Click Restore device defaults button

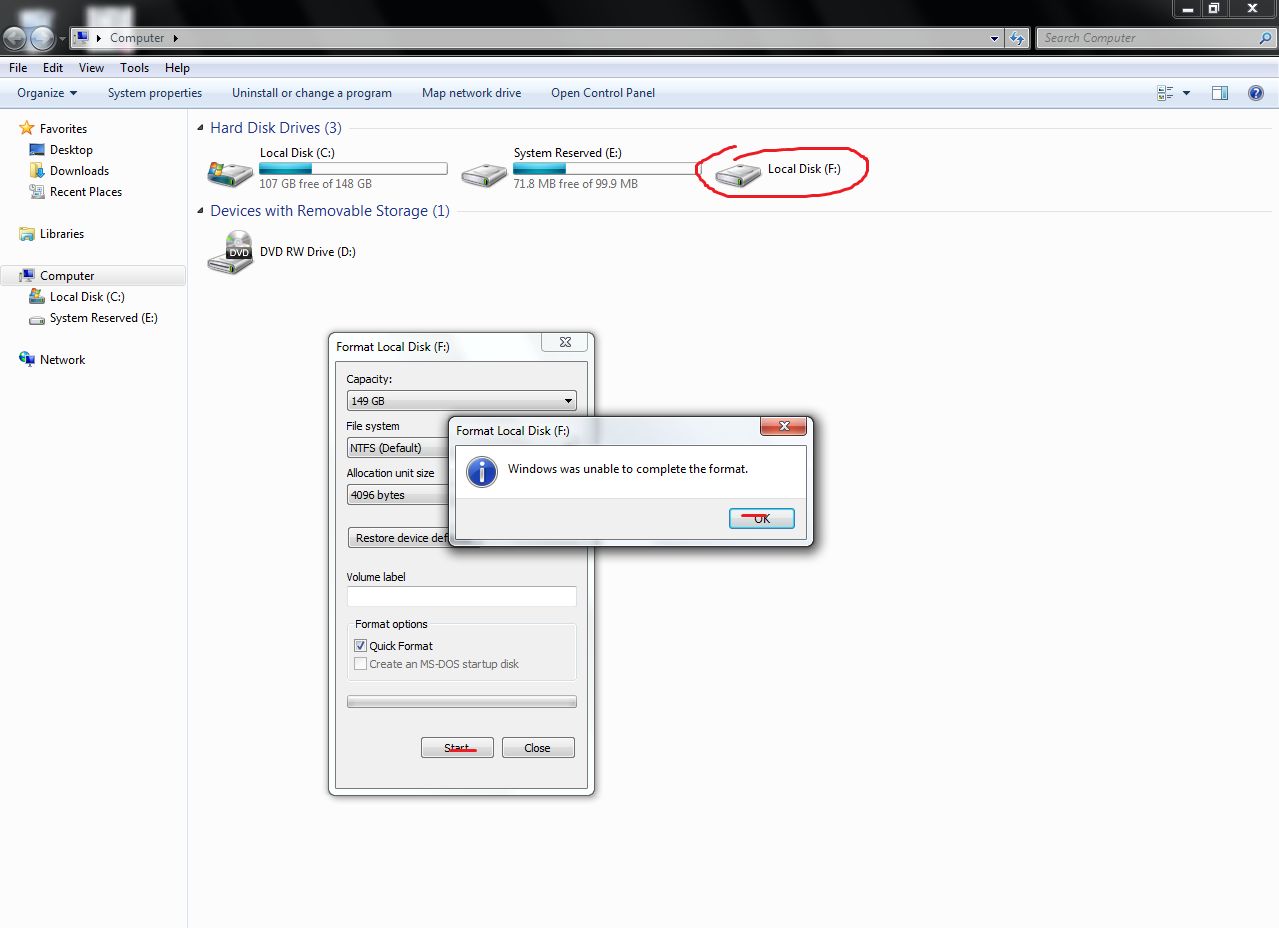click(399, 538)
